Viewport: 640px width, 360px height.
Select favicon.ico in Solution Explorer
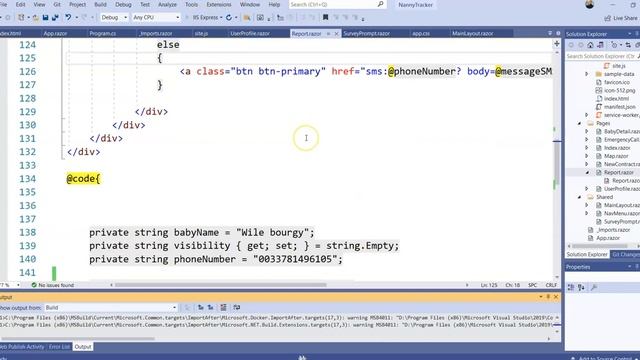coord(616,82)
